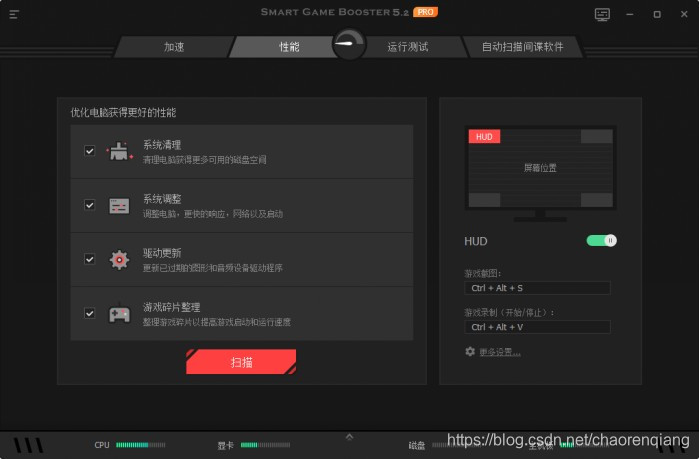Open the 更多设置 link
The height and width of the screenshot is (459, 699).
coord(500,352)
